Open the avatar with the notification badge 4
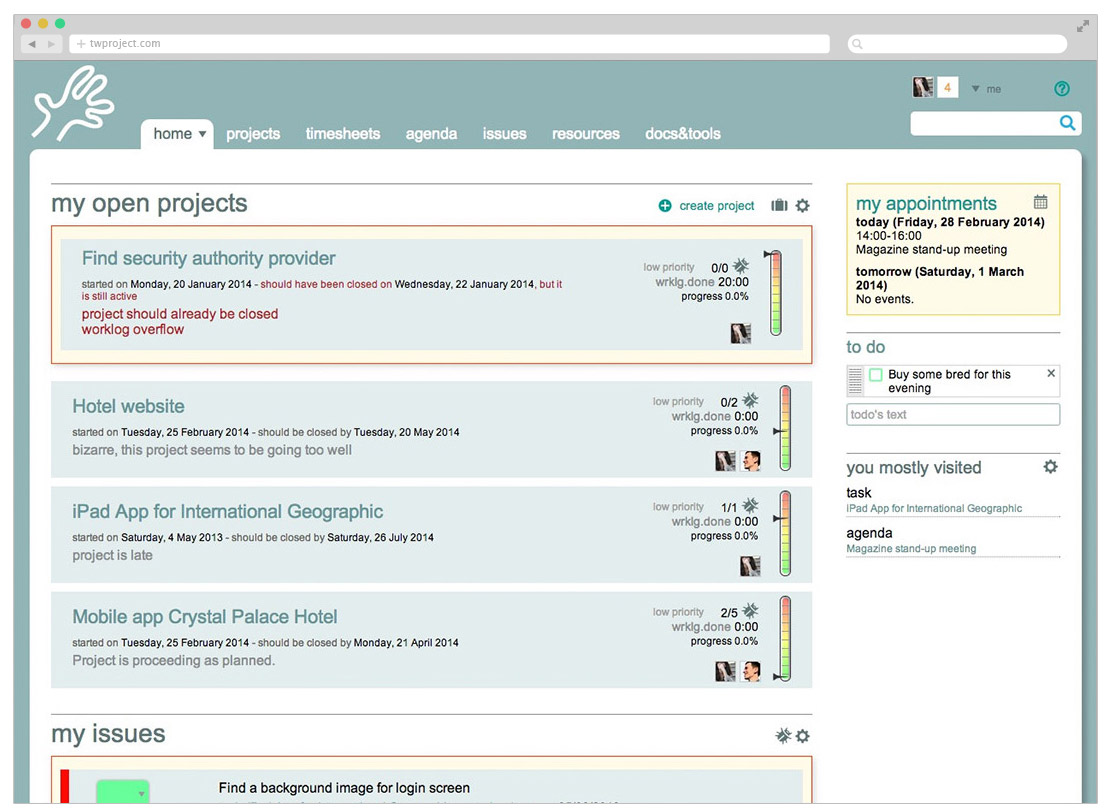The height and width of the screenshot is (811, 1111). (x=923, y=87)
